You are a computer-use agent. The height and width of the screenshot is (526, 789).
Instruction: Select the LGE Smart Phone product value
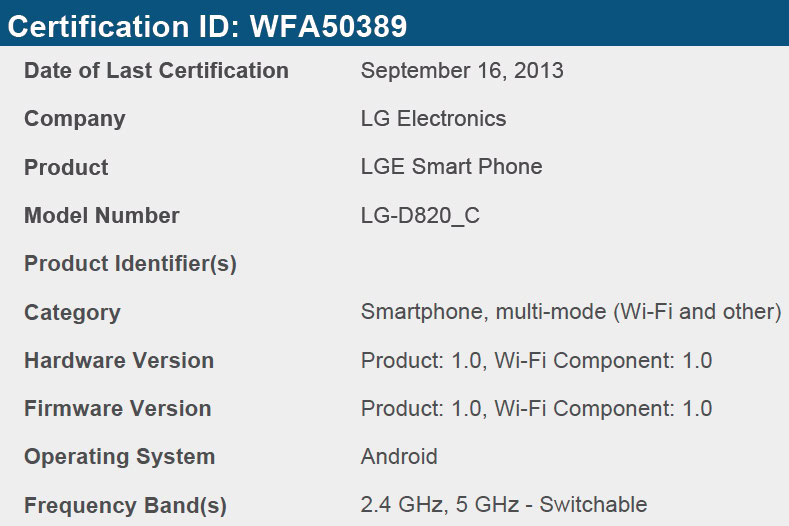451,167
